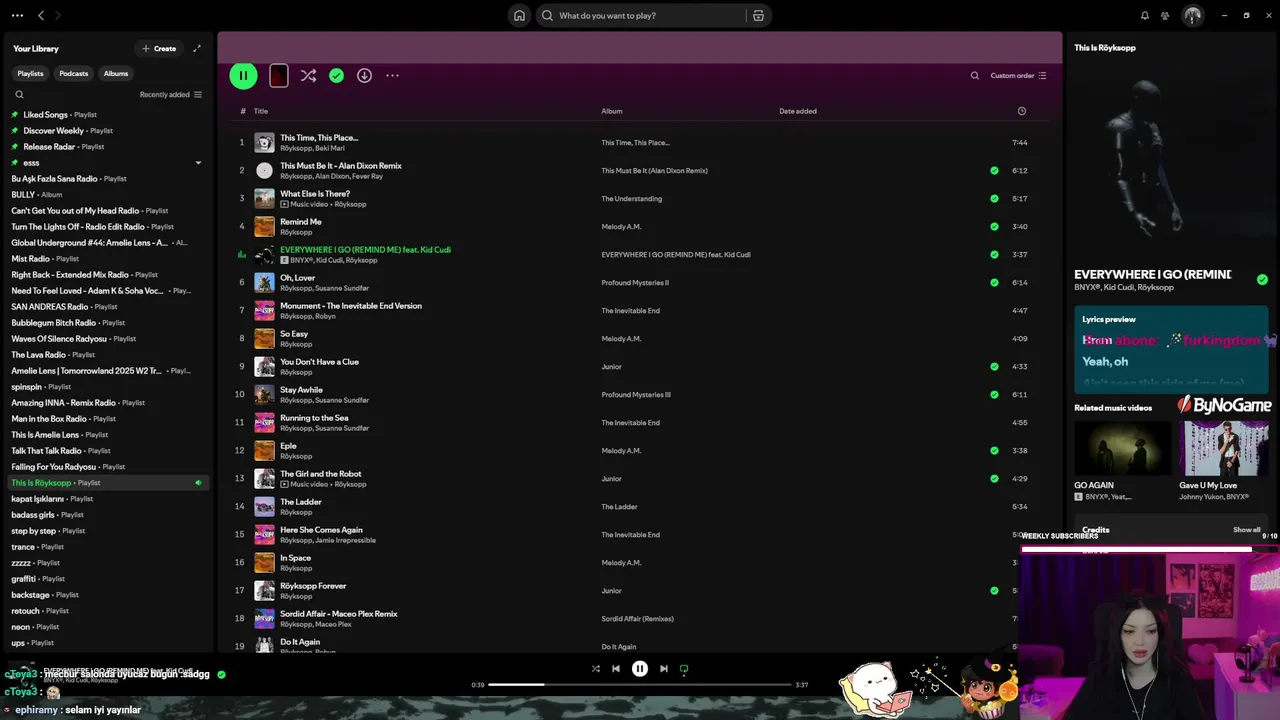Filter library by Playlists
Viewport: 1280px width, 720px height.
(x=30, y=73)
